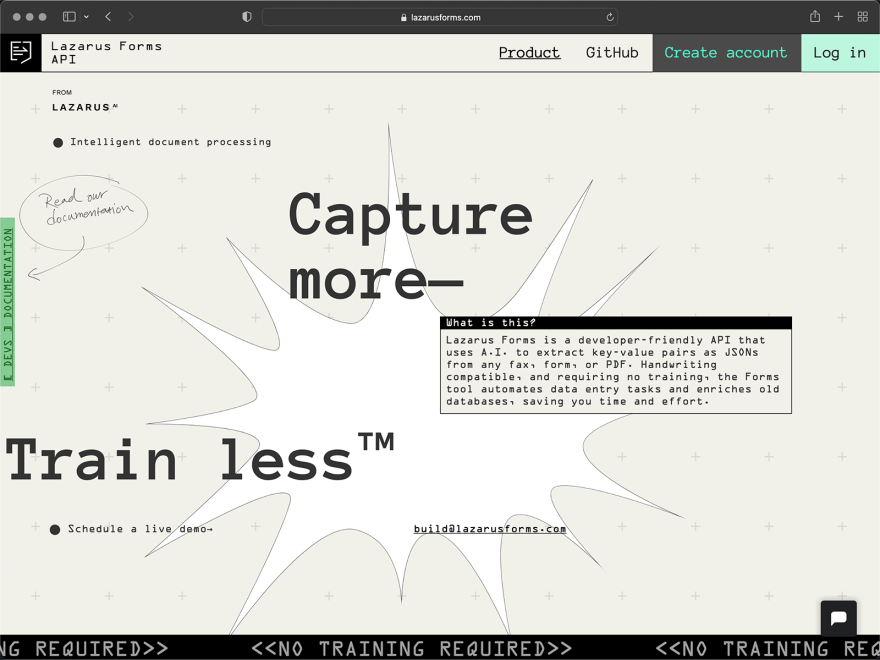Image resolution: width=880 pixels, height=660 pixels.
Task: Click the Create account button
Action: [x=726, y=53]
